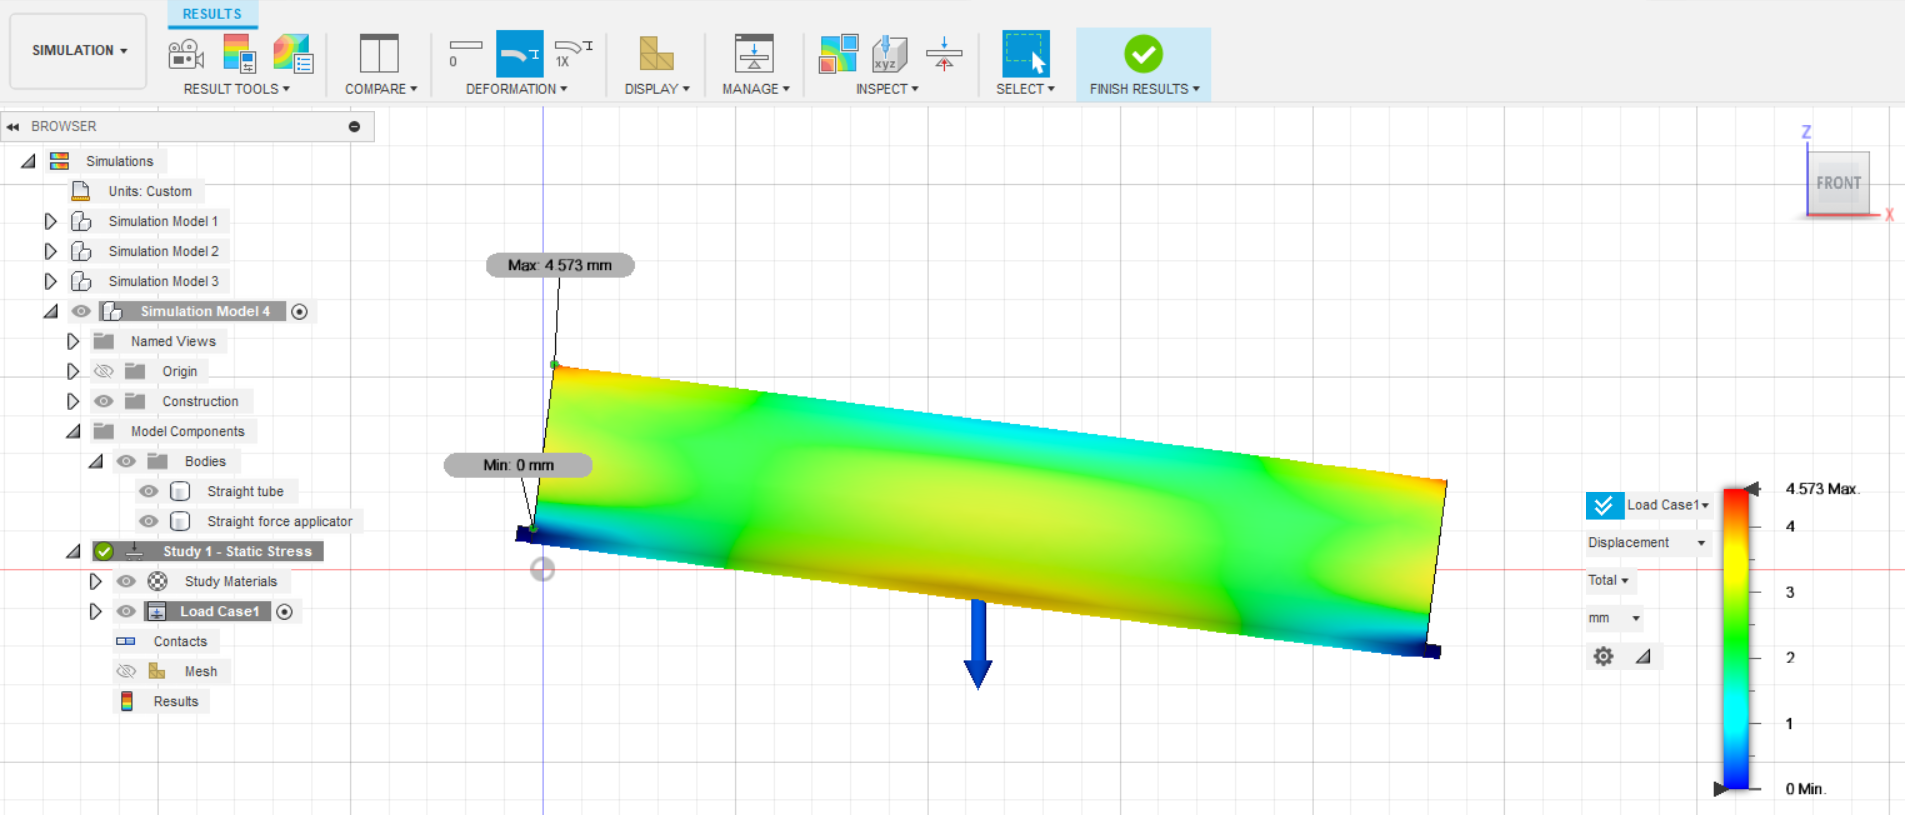Click the green check on Study 1
1905x815 pixels.
[103, 551]
